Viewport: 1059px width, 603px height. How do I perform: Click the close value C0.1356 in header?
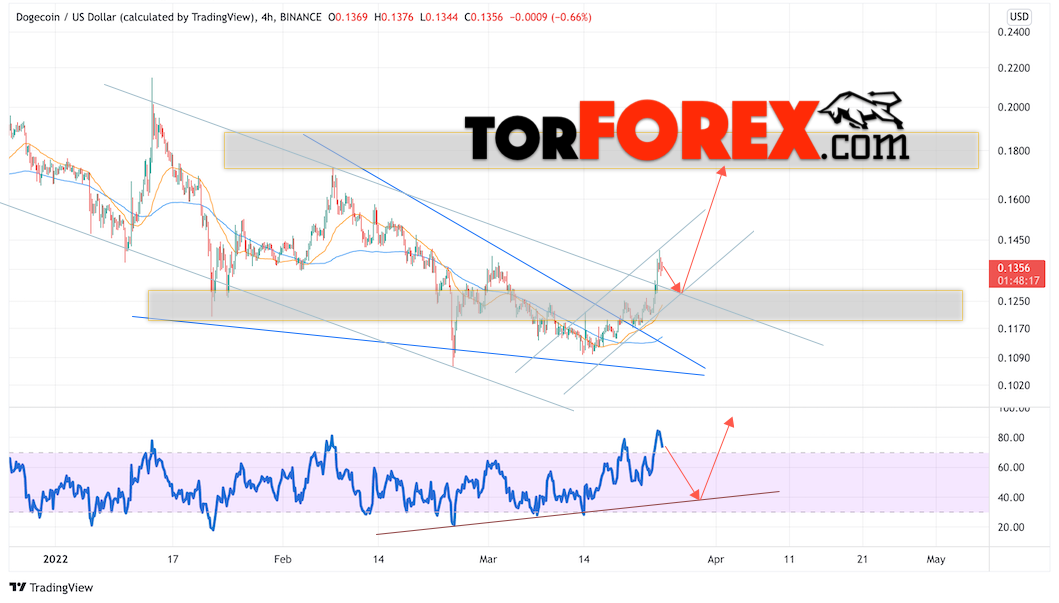tap(483, 18)
